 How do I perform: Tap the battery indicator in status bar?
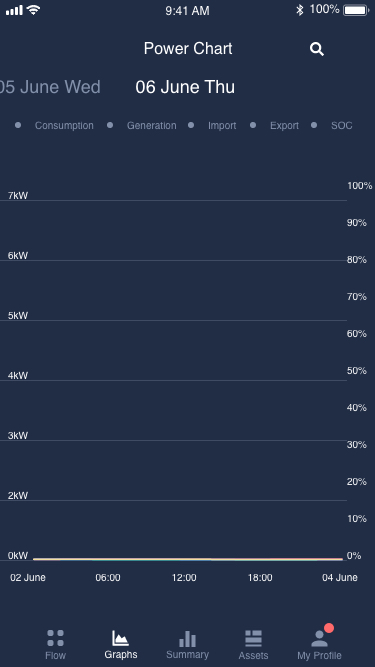point(356,10)
